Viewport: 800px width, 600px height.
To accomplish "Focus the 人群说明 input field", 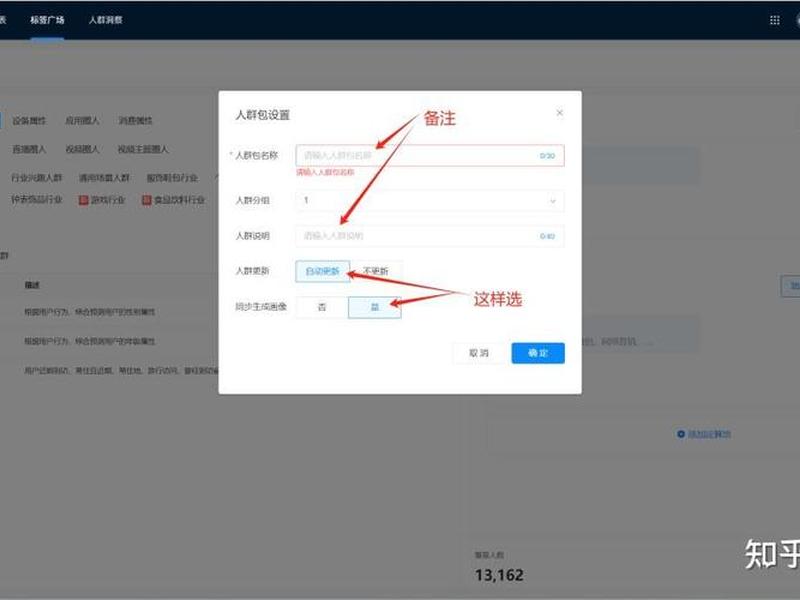I will (430, 236).
